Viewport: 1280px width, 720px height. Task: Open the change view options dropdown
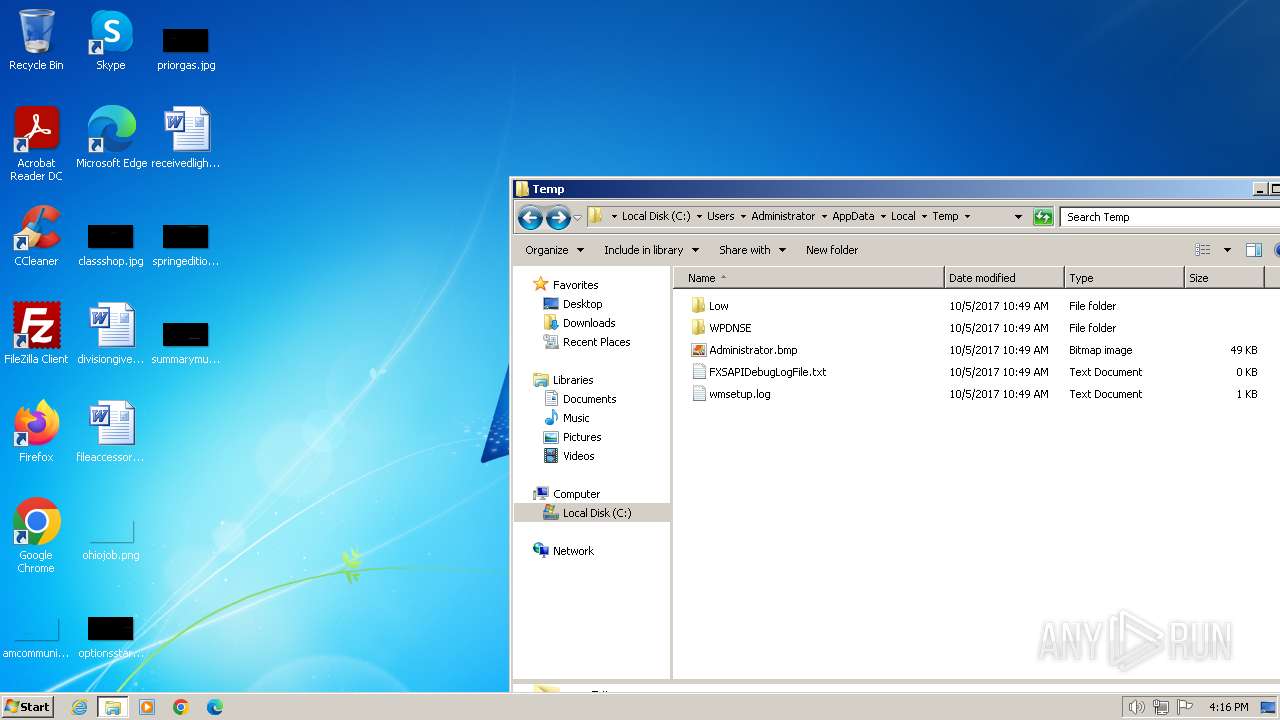pos(1228,250)
